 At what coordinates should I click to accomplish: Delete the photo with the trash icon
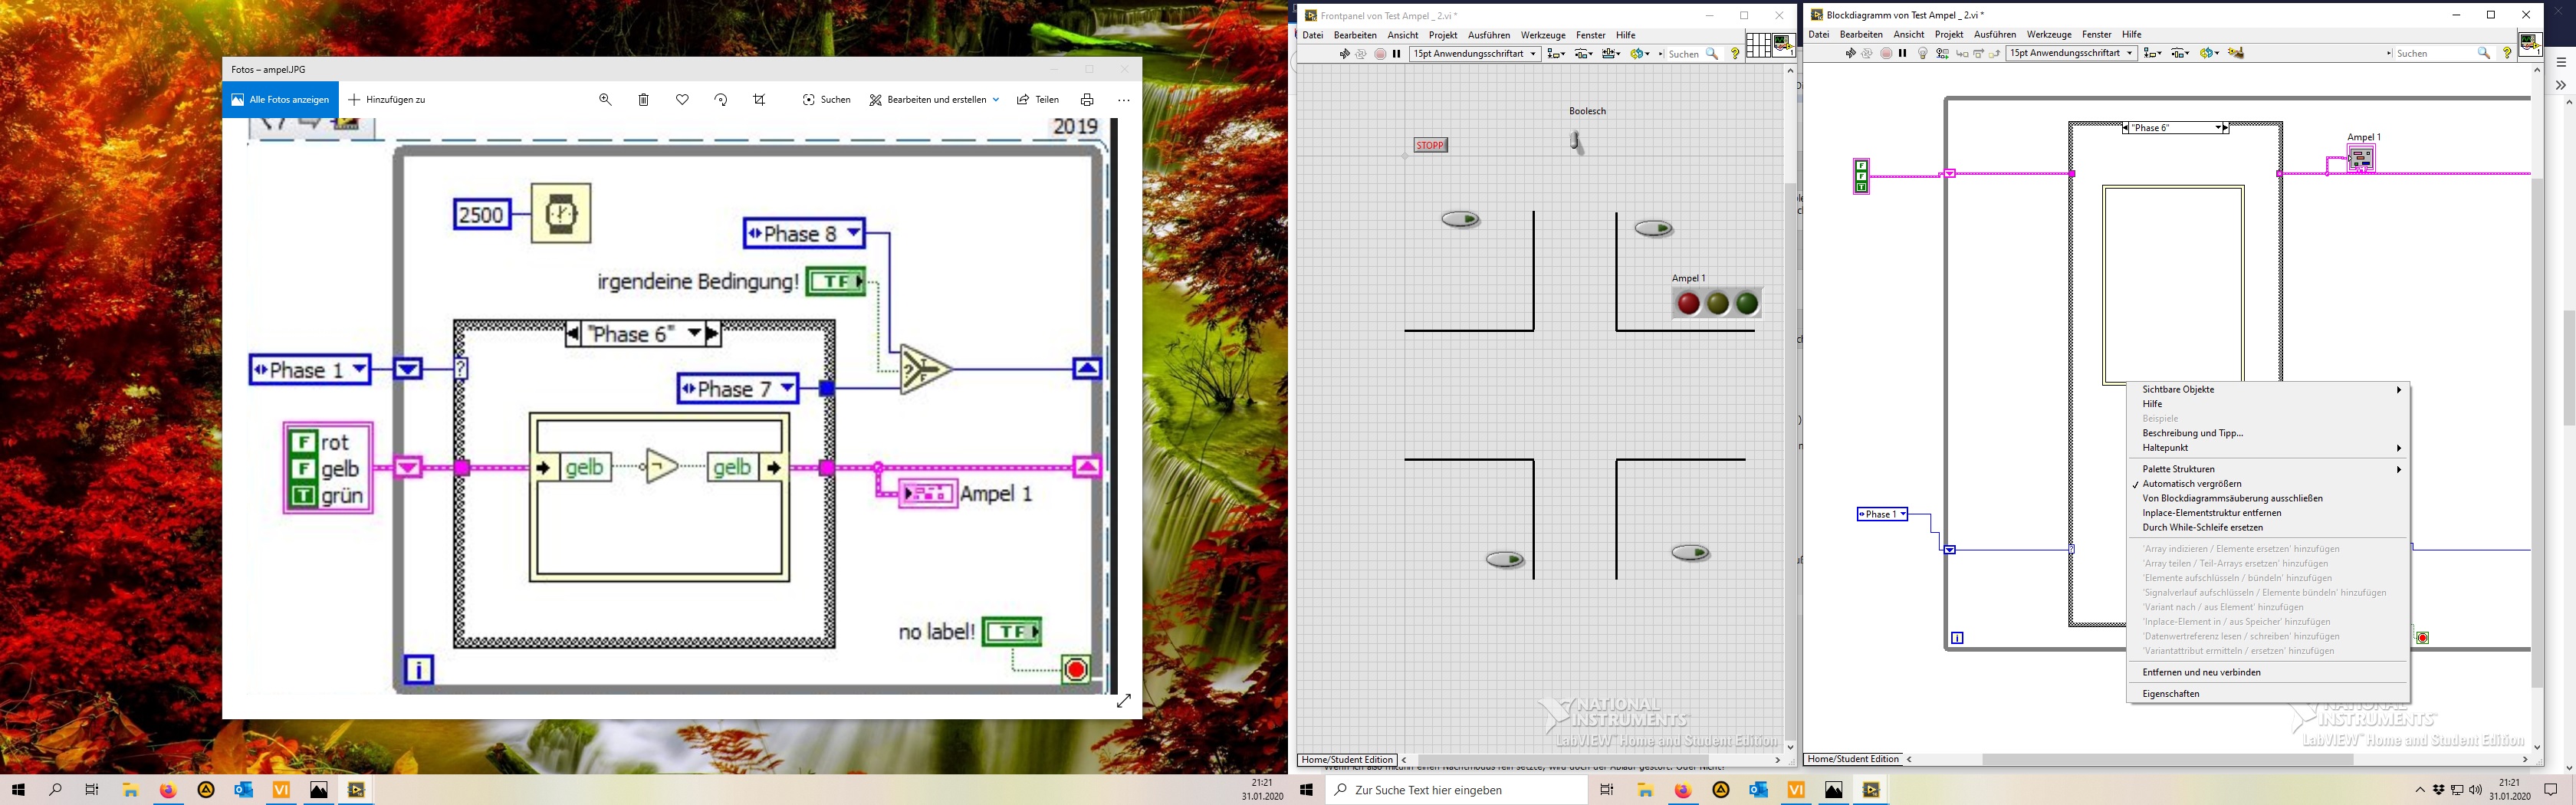click(x=644, y=100)
